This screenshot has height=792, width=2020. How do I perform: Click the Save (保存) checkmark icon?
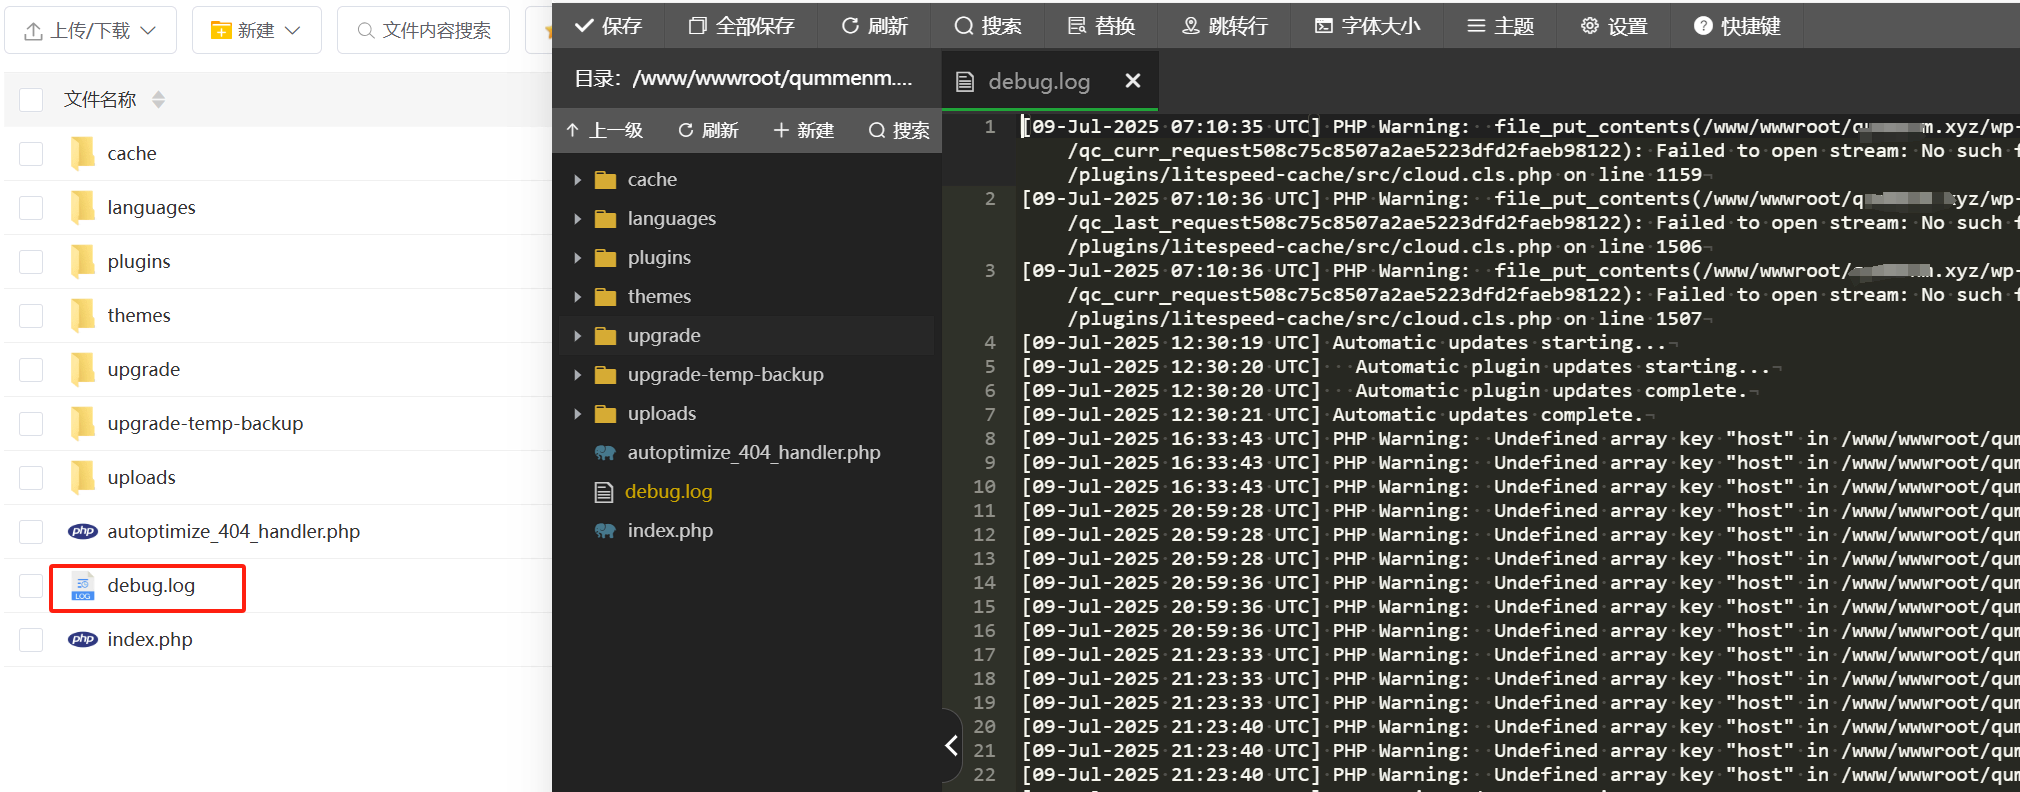pyautogui.click(x=585, y=26)
